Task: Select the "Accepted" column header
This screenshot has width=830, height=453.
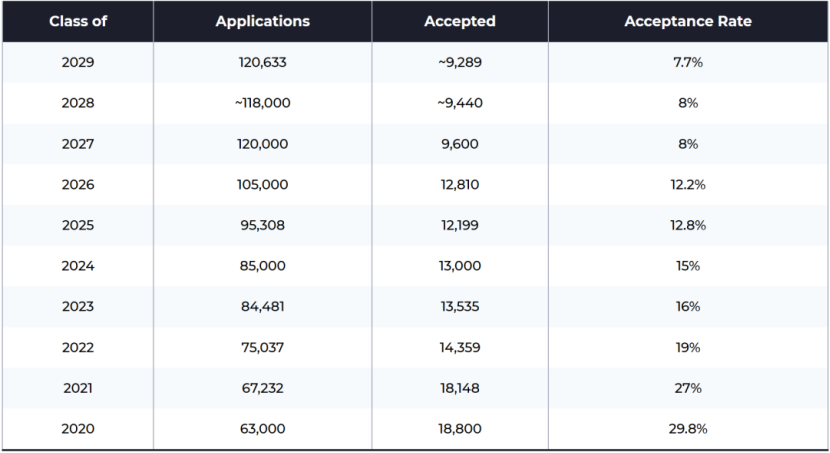Action: click(x=459, y=21)
